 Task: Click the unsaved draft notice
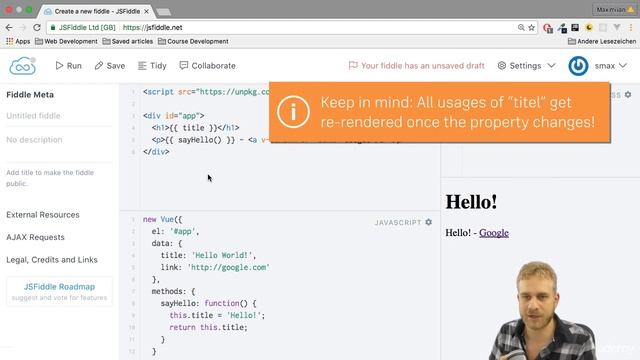(416, 66)
